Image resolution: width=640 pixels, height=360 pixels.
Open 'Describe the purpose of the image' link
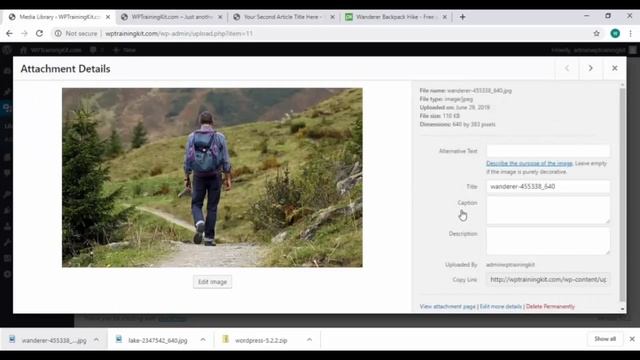[529, 163]
